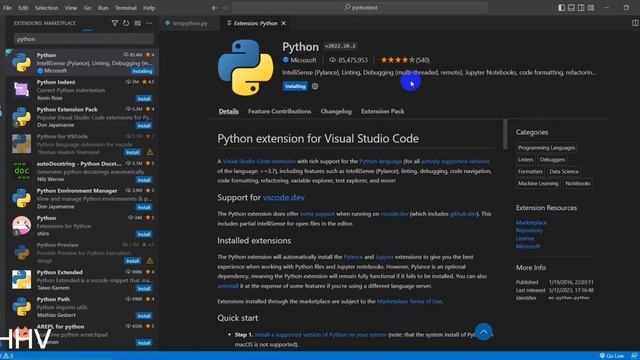The width and height of the screenshot is (640, 360).
Task: Install Python Environment Manager extension
Action: pos(144,207)
